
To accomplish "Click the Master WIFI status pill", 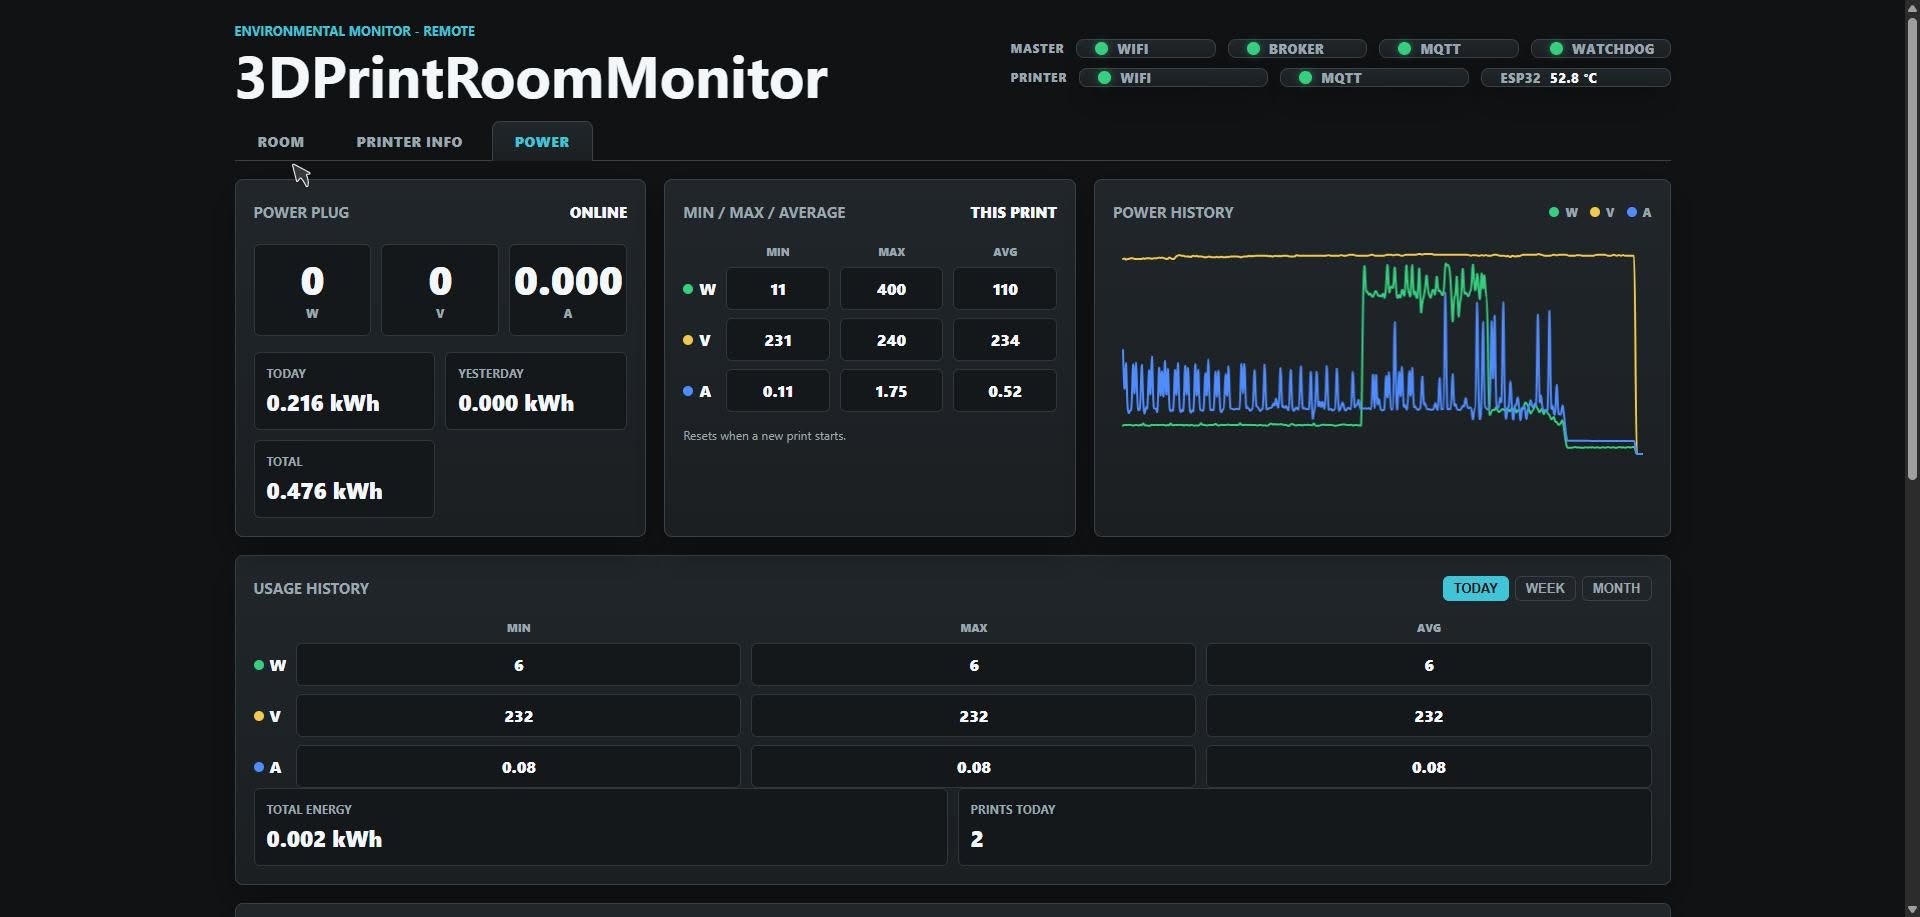I will point(1146,48).
